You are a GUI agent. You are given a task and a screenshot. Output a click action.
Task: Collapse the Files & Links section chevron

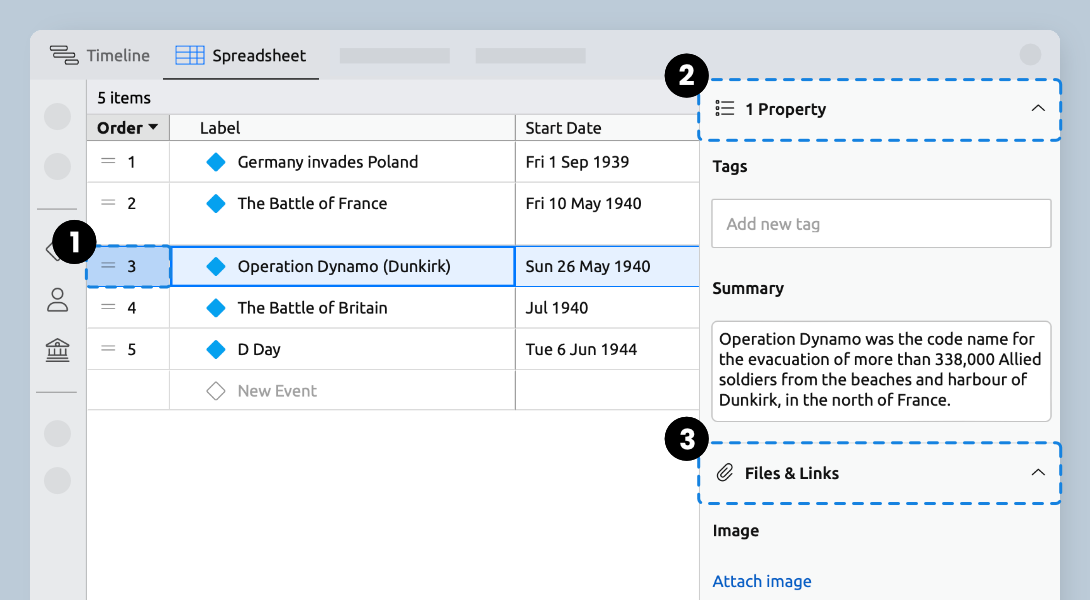1038,473
